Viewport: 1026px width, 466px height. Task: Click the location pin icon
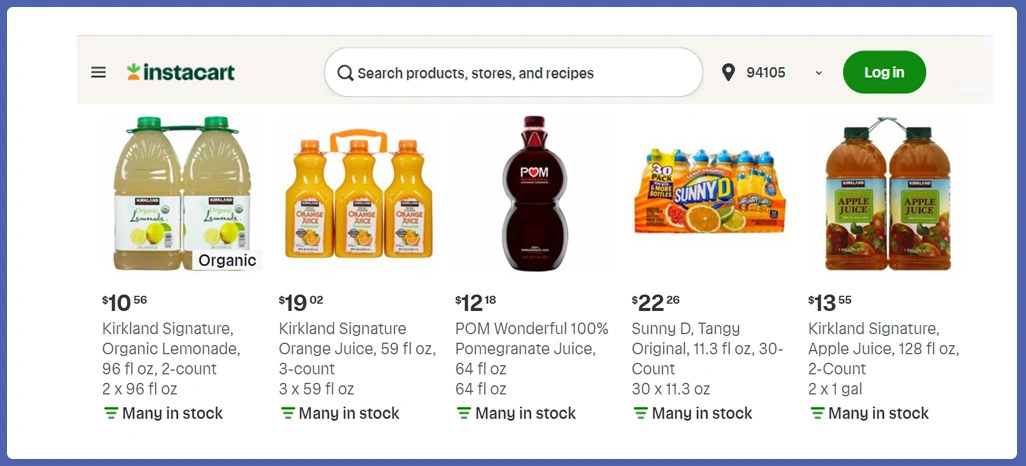coord(728,72)
